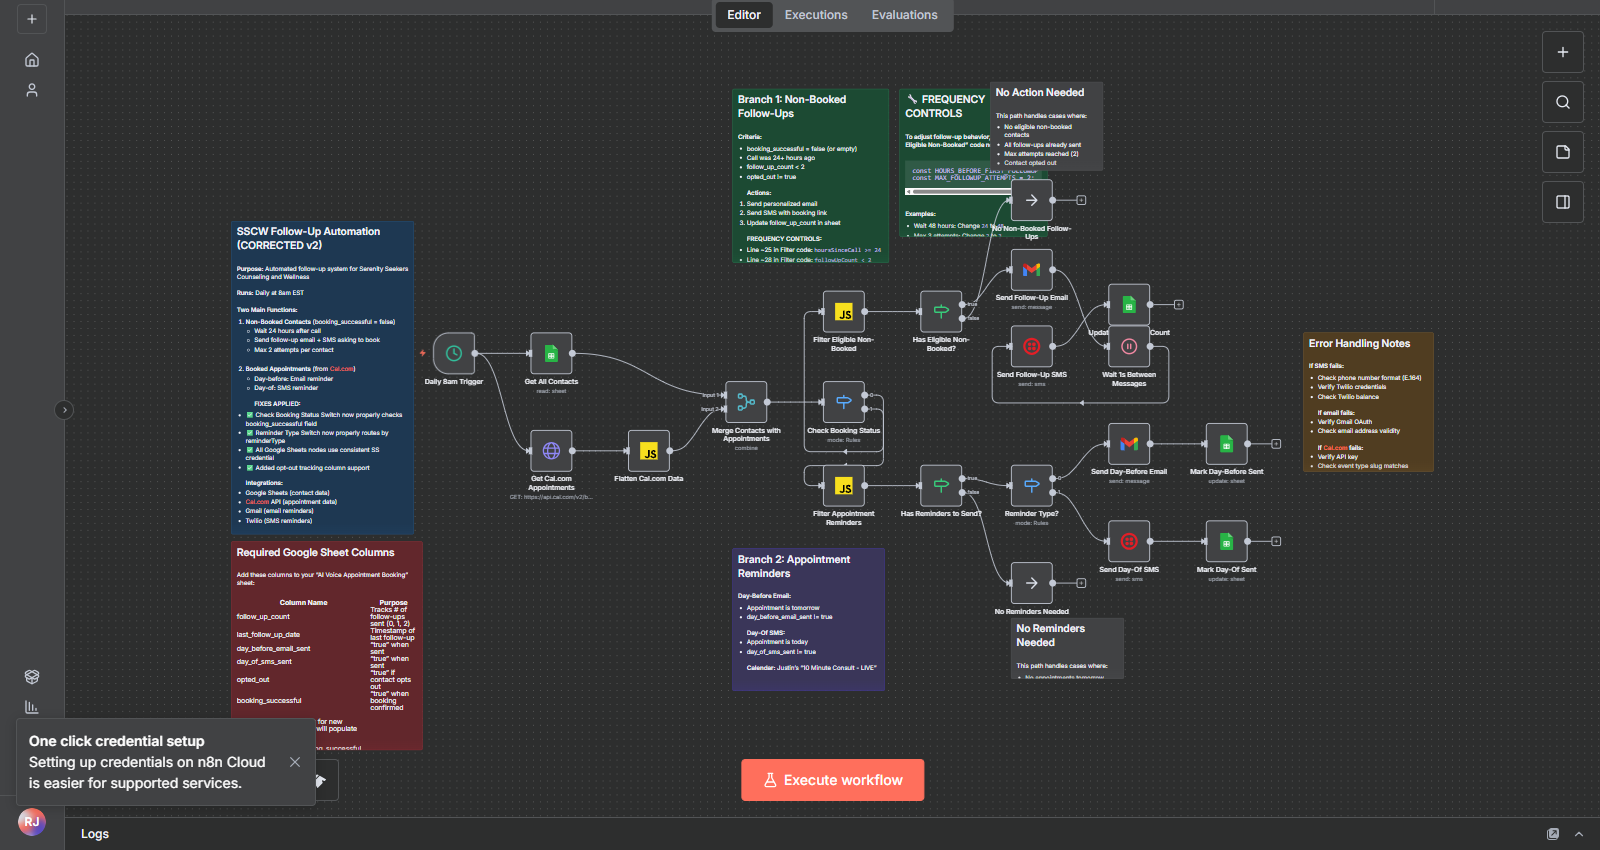Screen dimensions: 1600x850
Task: Click the No Reminders Needed no-op node
Action: pos(1031,583)
